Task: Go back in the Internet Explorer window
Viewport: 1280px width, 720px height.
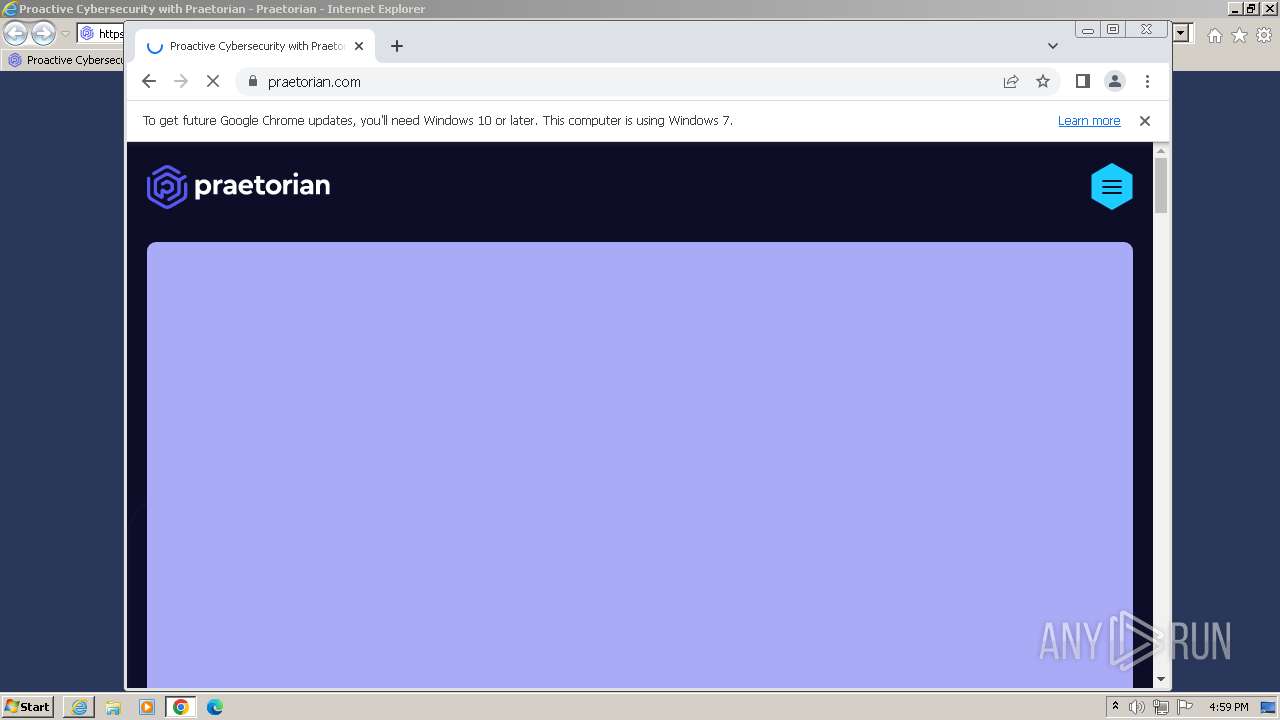Action: coord(16,34)
